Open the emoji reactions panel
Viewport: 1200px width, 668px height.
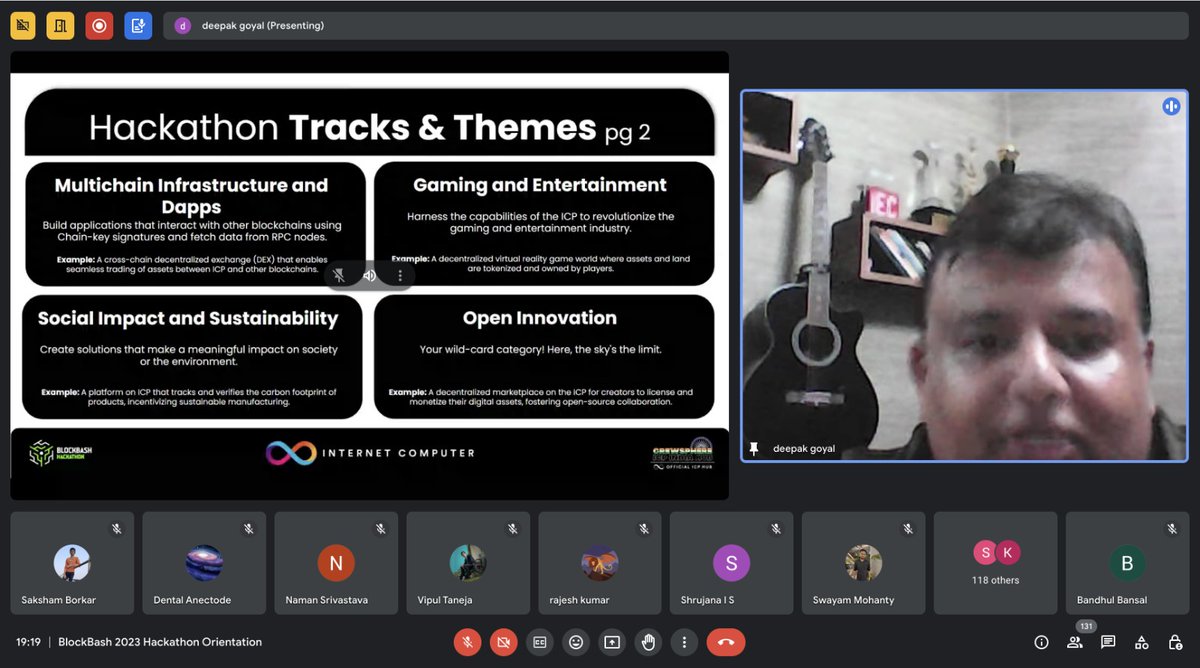pyautogui.click(x=576, y=642)
